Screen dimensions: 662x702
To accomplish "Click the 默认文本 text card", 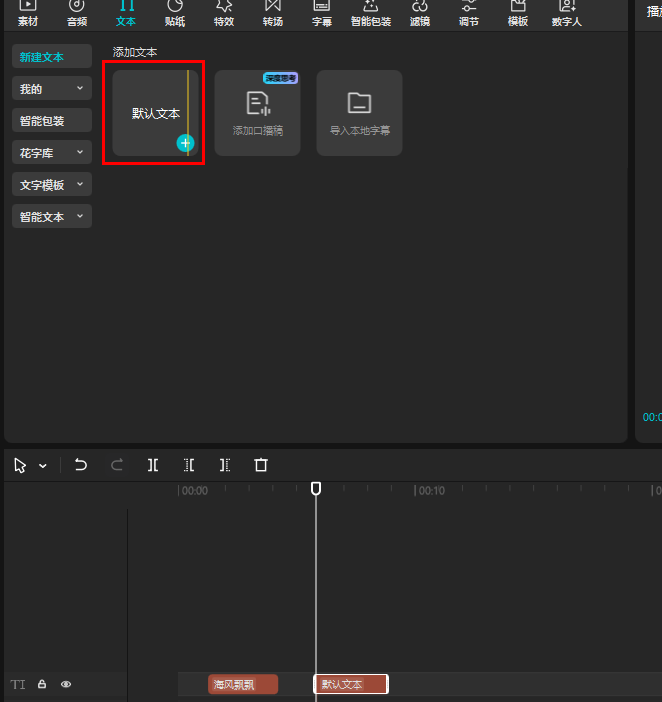I will (x=155, y=113).
